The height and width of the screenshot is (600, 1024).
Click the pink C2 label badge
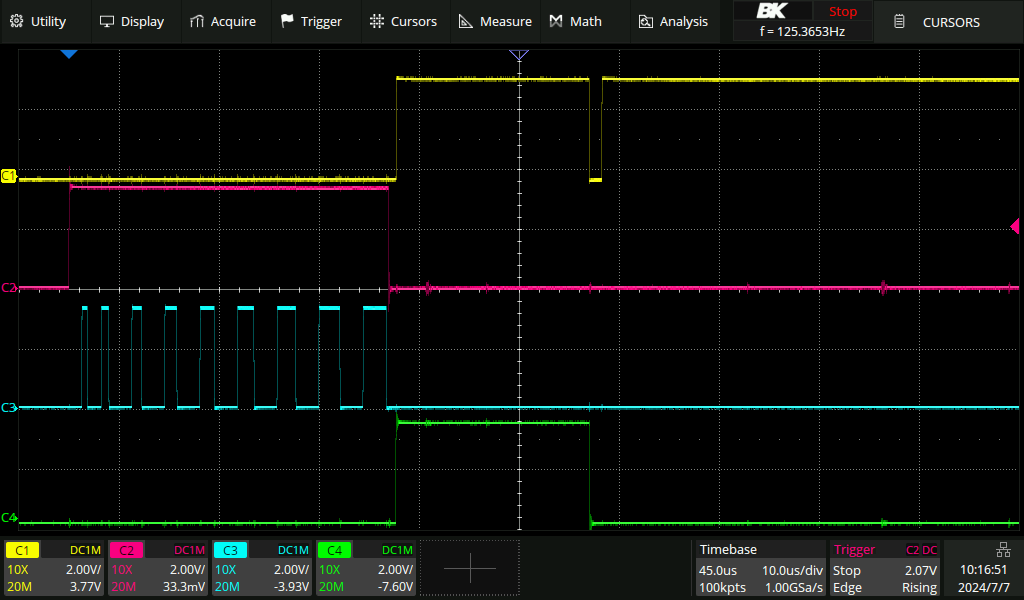tap(126, 550)
